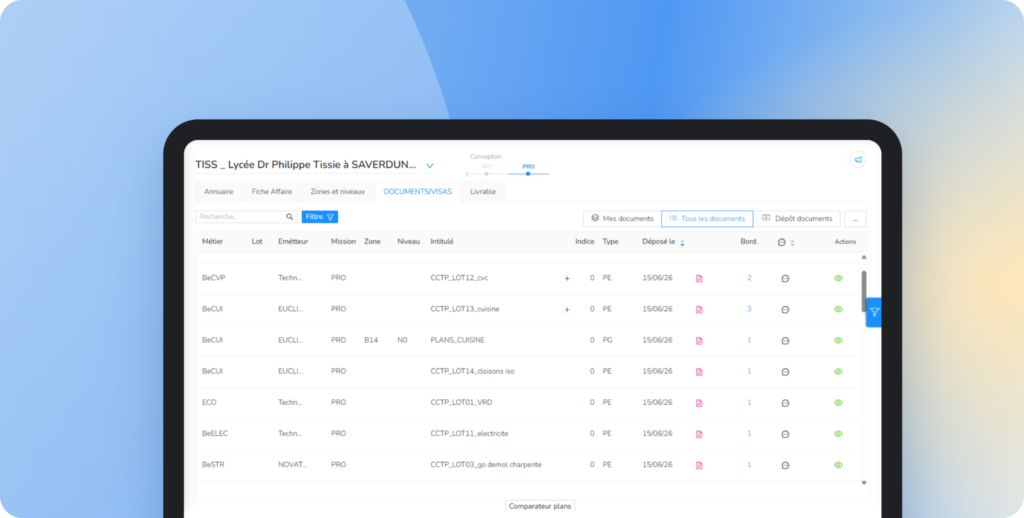Expand project selector chevron next to TISS title
The width and height of the screenshot is (1024, 518).
[x=430, y=166]
